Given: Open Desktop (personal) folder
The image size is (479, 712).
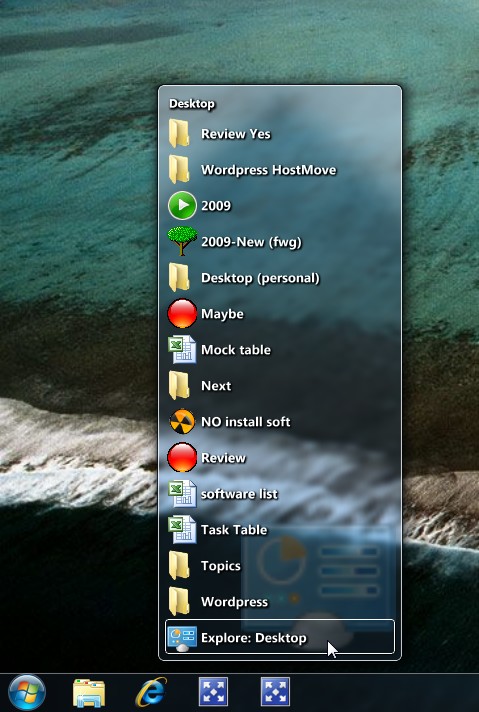Looking at the screenshot, I should click(x=280, y=278).
